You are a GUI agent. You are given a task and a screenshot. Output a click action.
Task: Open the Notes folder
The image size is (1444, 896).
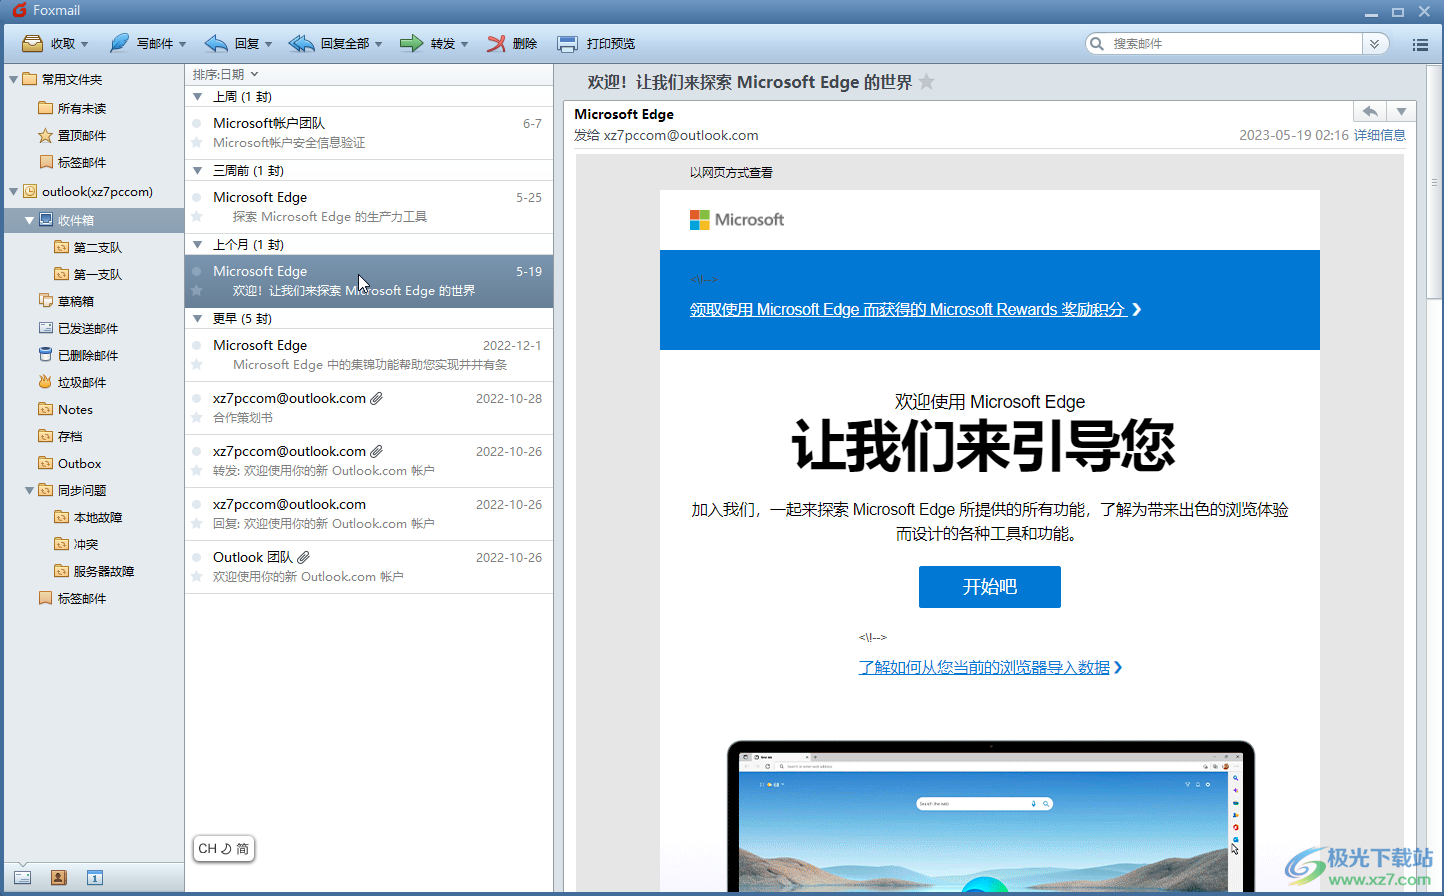point(65,409)
